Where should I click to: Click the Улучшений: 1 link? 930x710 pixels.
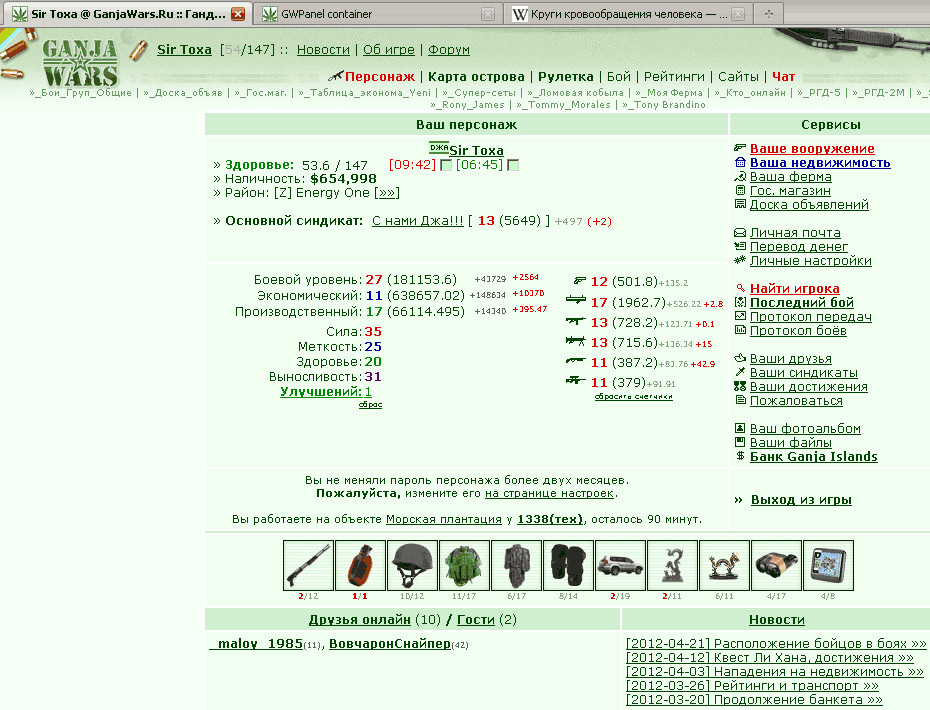click(x=326, y=391)
